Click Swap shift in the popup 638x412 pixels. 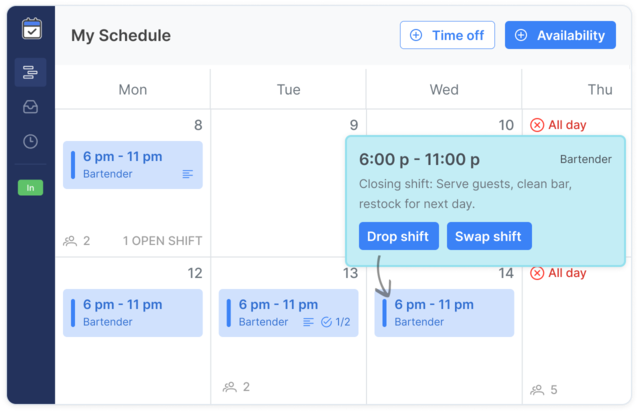pos(488,237)
